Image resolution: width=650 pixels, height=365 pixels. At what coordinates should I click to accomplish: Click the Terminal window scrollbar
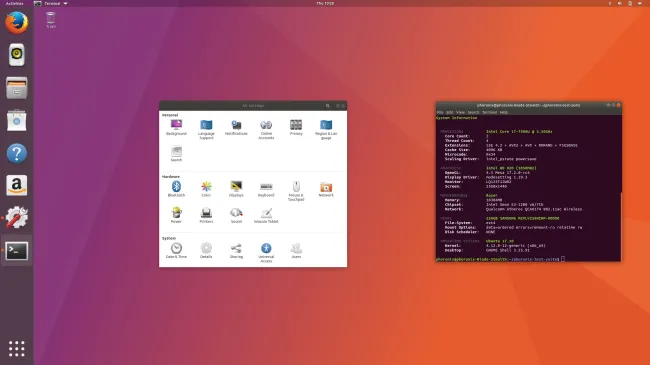[621, 226]
